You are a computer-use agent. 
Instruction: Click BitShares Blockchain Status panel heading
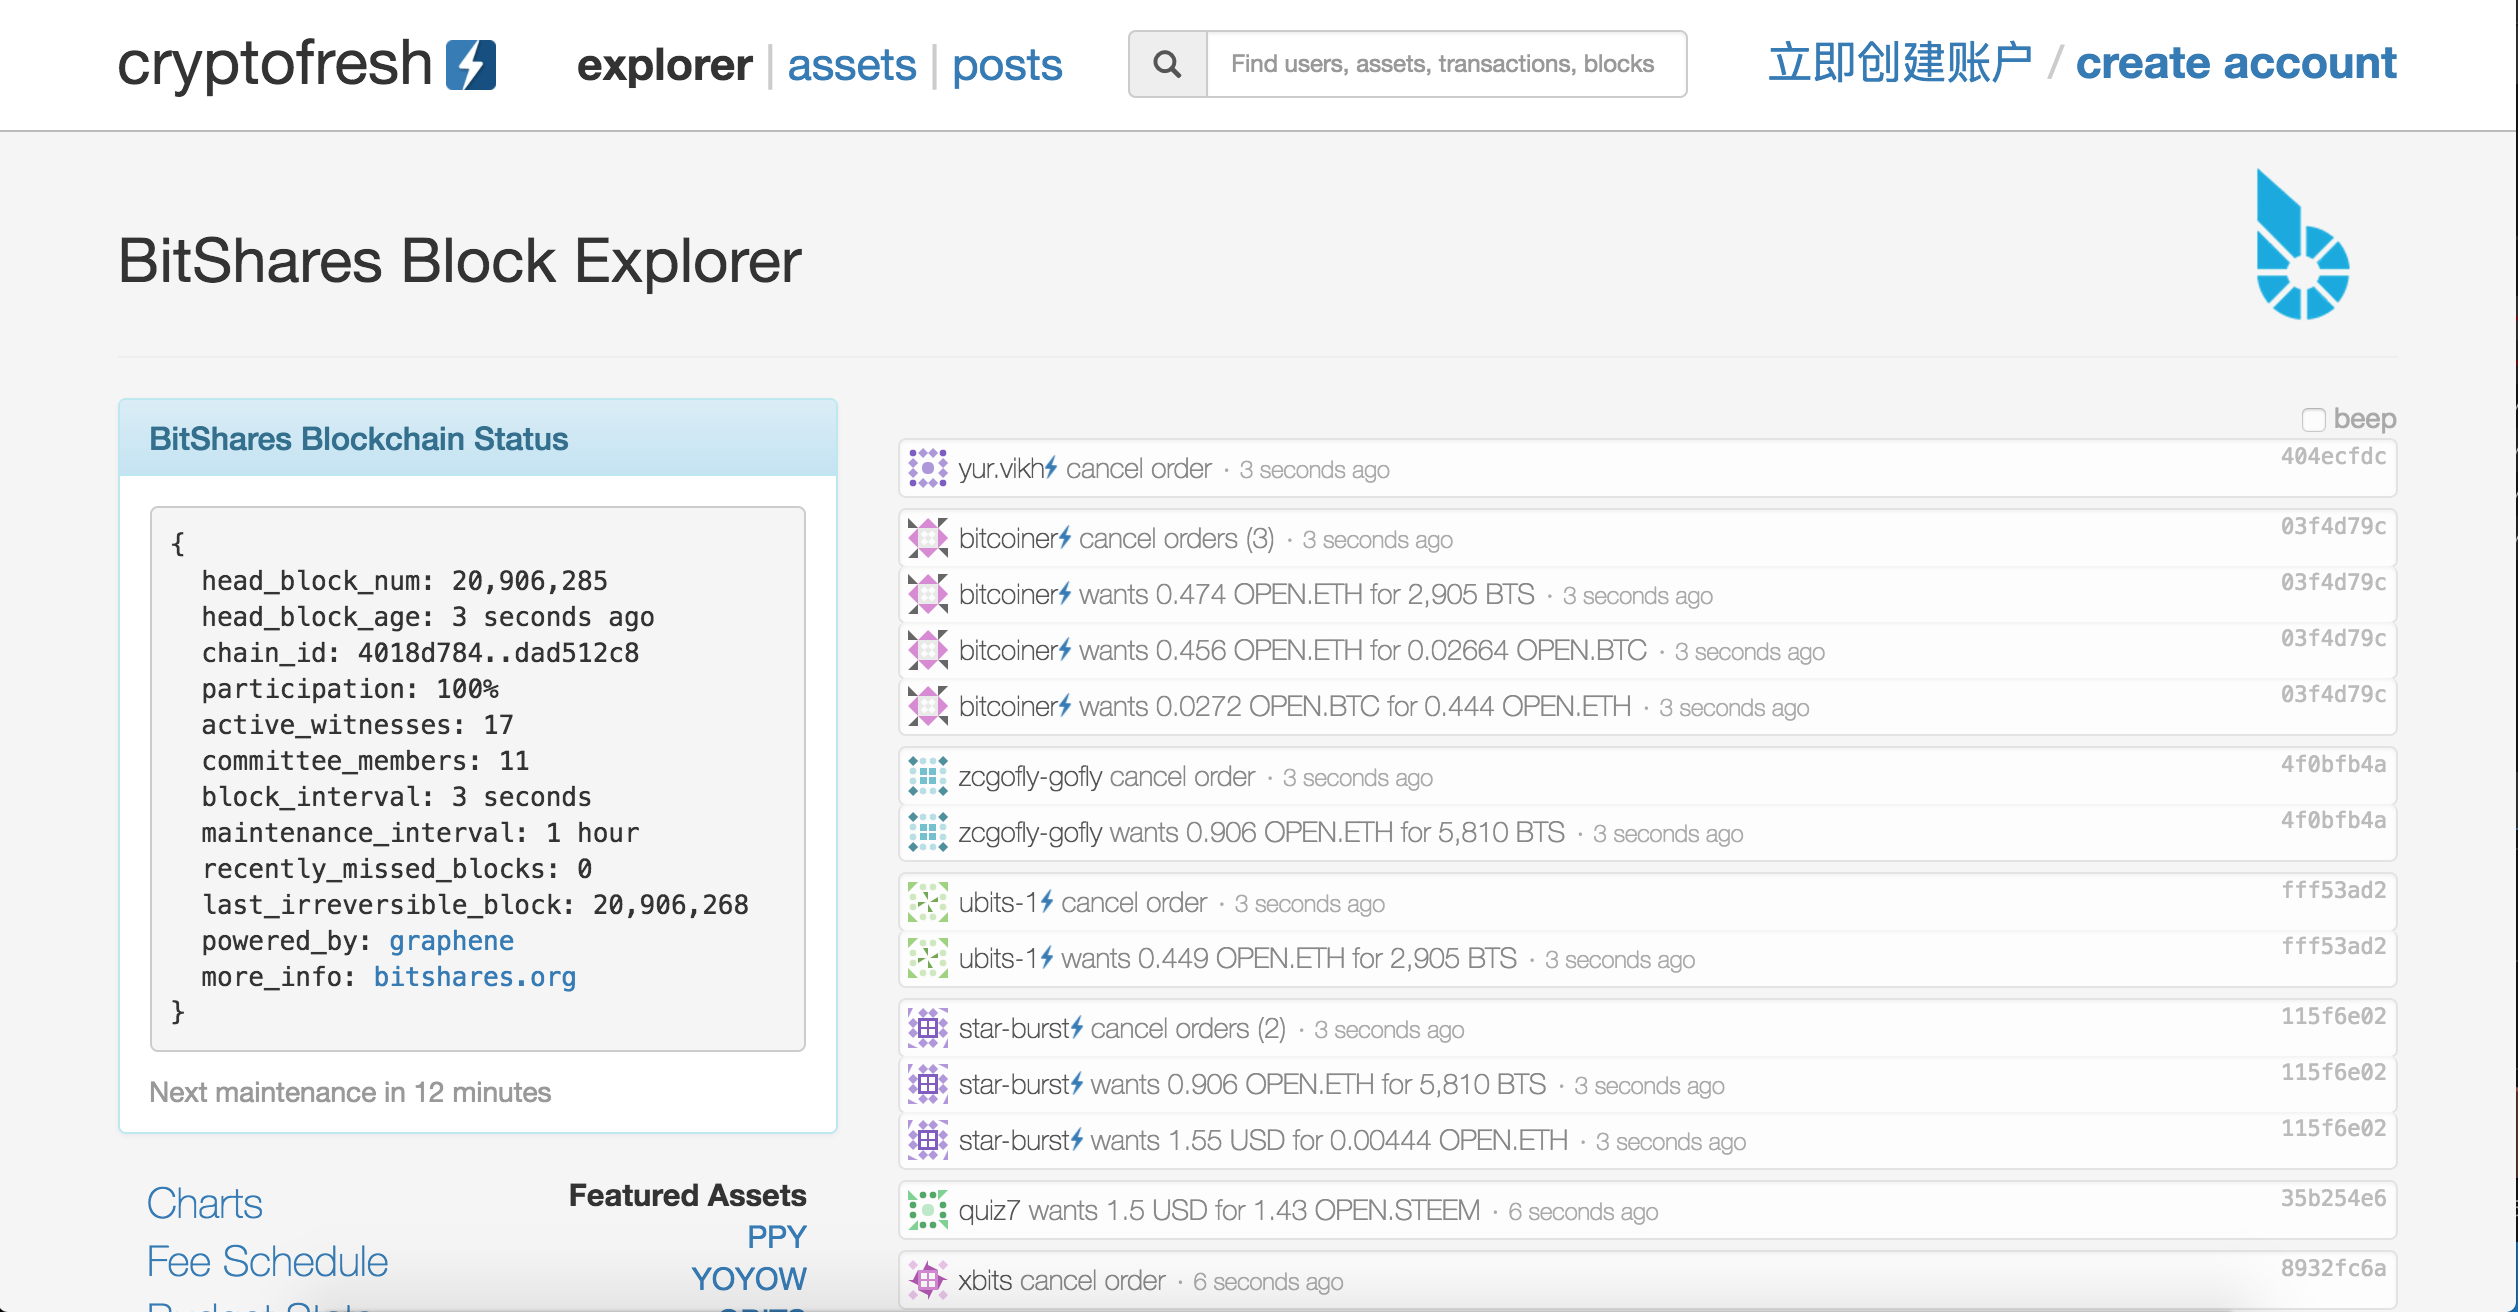pos(358,438)
